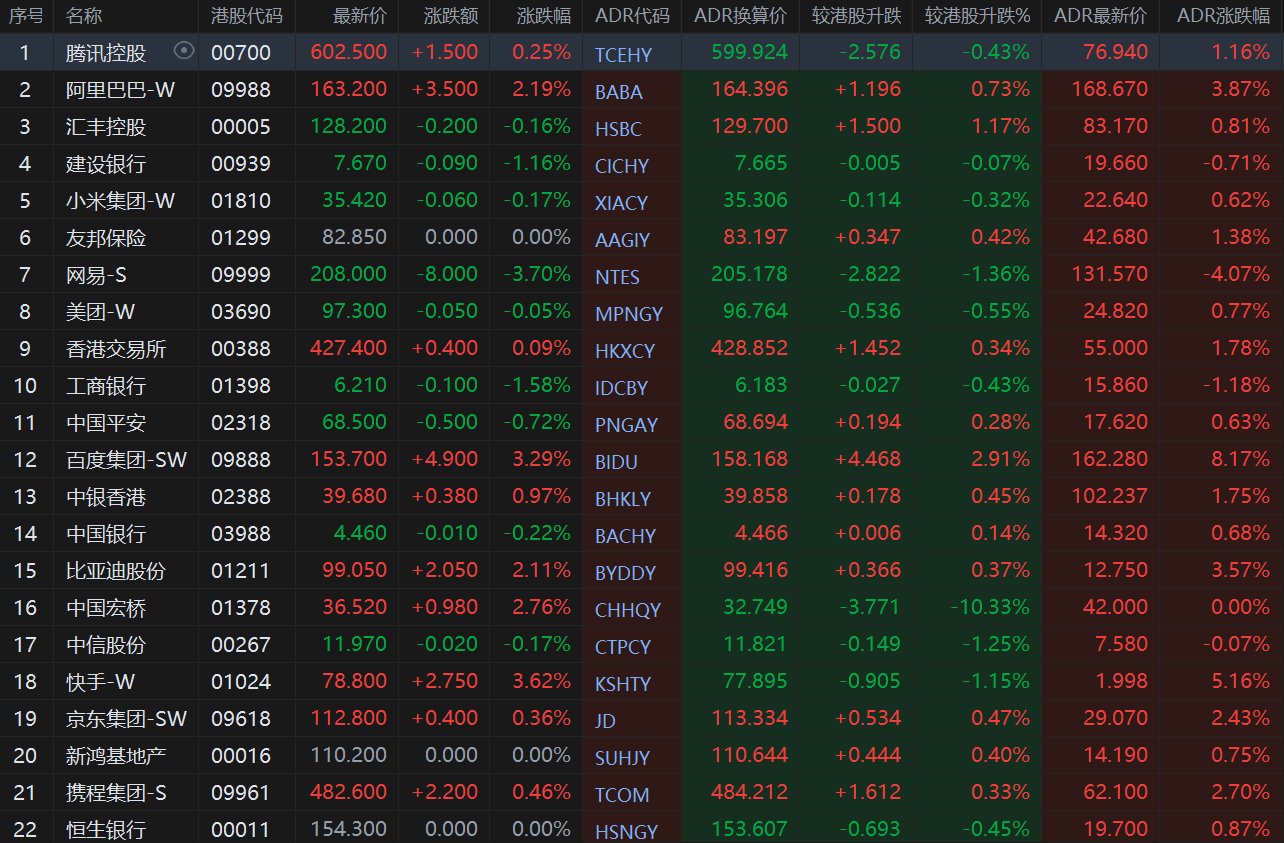This screenshot has height=843, width=1284.
Task: Click the NTES ADR code
Action: click(617, 277)
